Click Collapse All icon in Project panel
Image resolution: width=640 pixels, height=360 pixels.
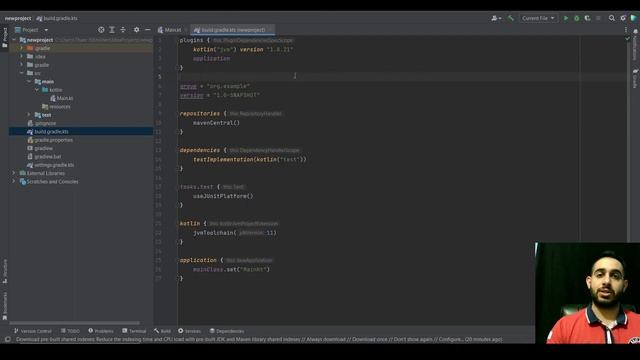click(x=123, y=30)
